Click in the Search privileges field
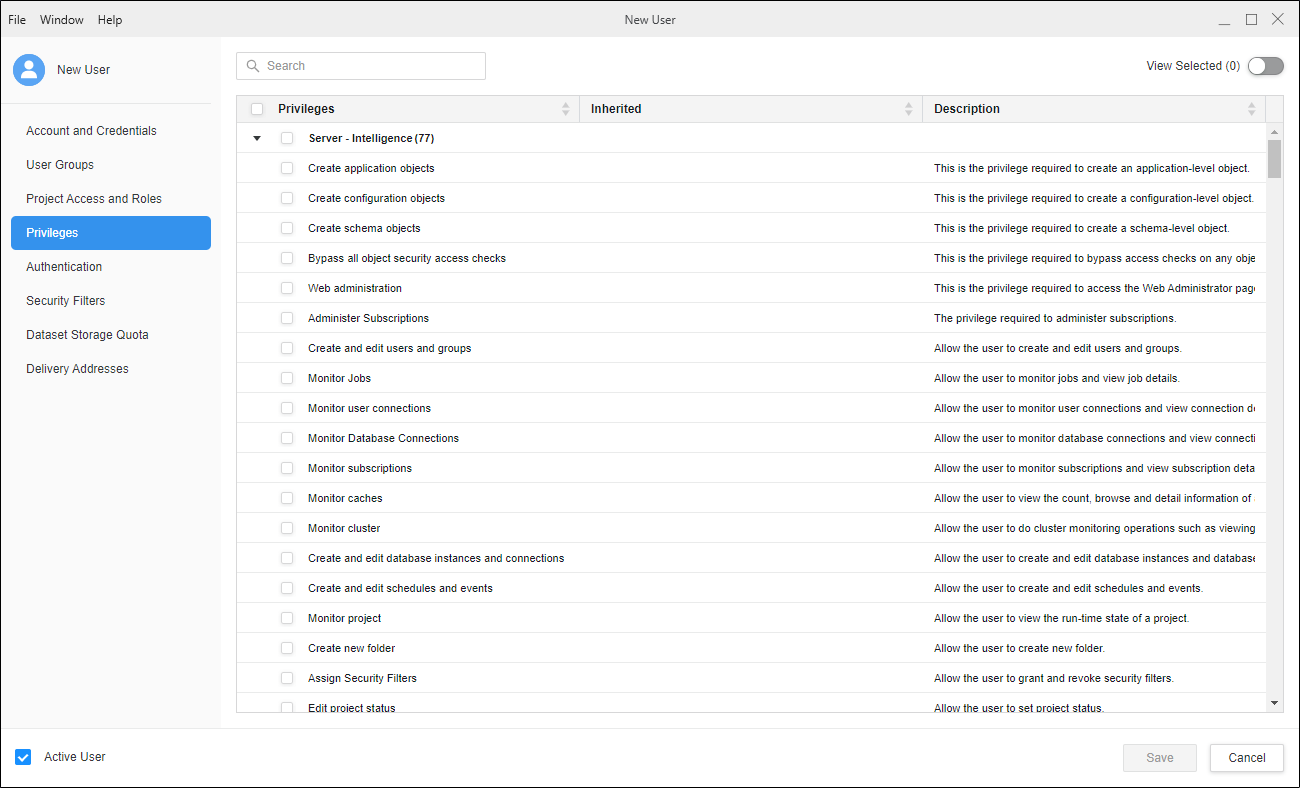Viewport: 1300px width, 788px height. (x=370, y=66)
